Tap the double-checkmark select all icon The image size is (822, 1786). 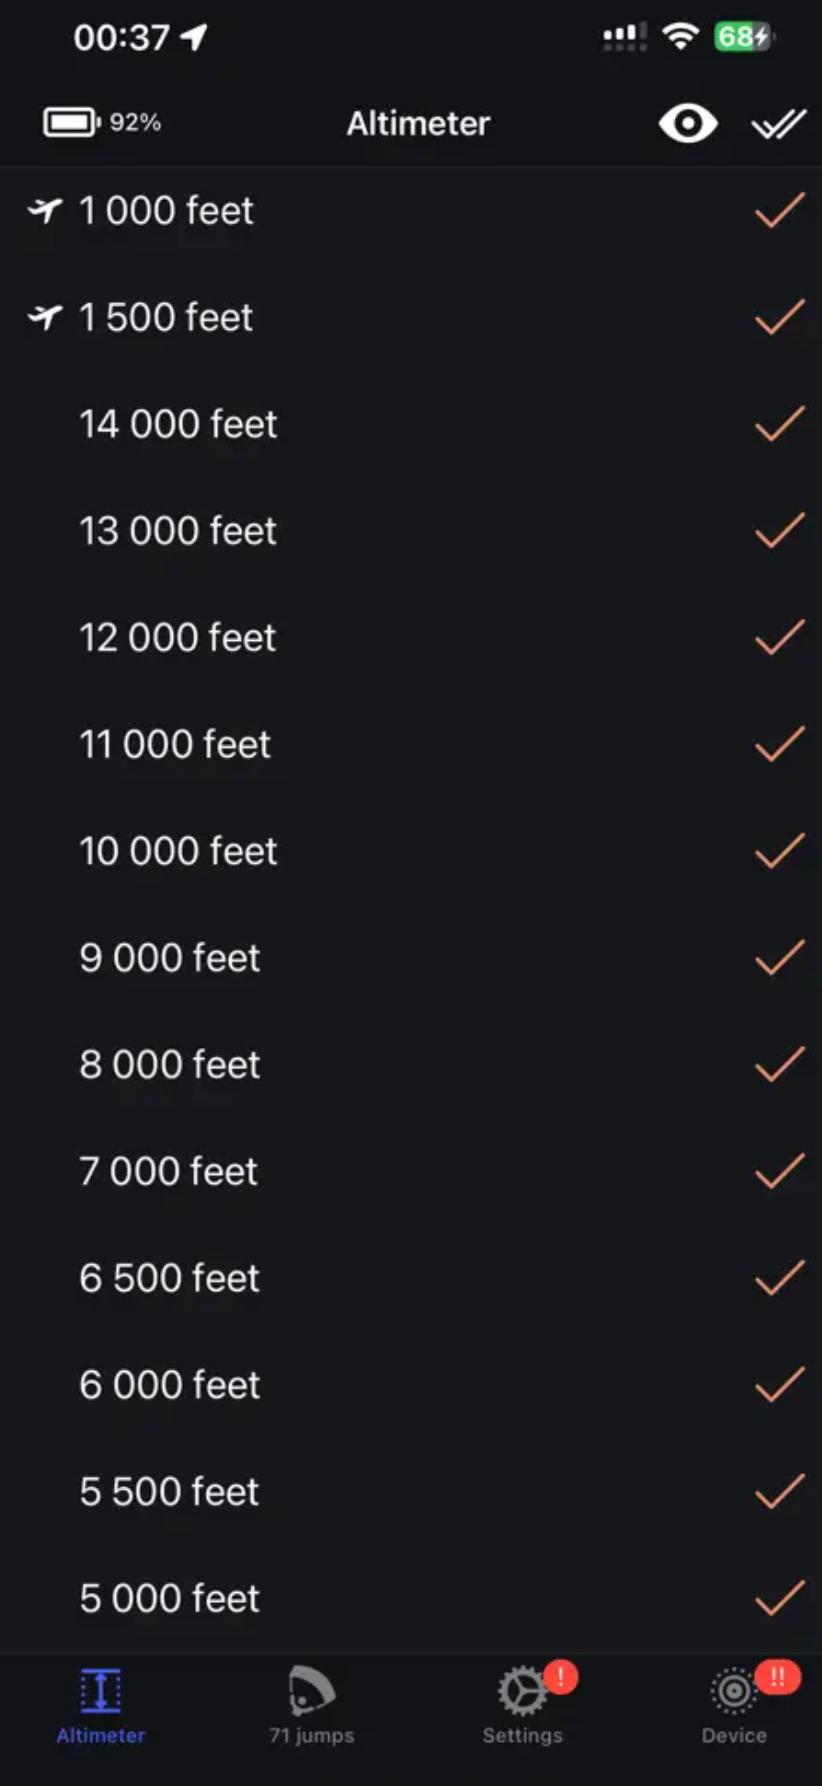point(778,124)
